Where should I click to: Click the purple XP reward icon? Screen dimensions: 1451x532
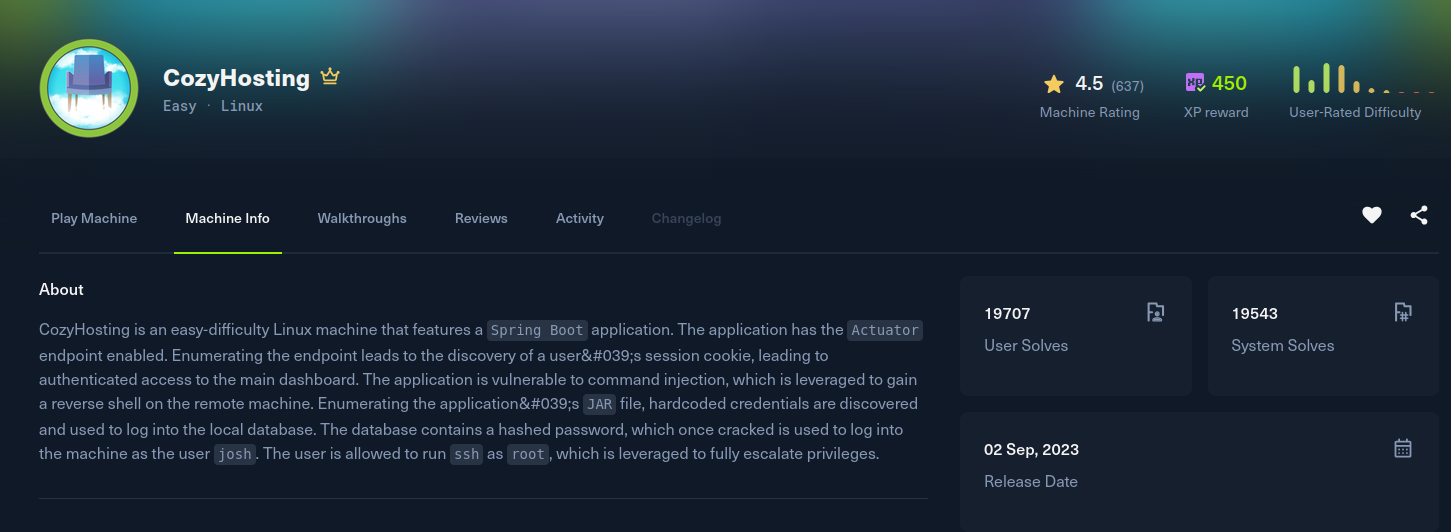(x=1196, y=83)
